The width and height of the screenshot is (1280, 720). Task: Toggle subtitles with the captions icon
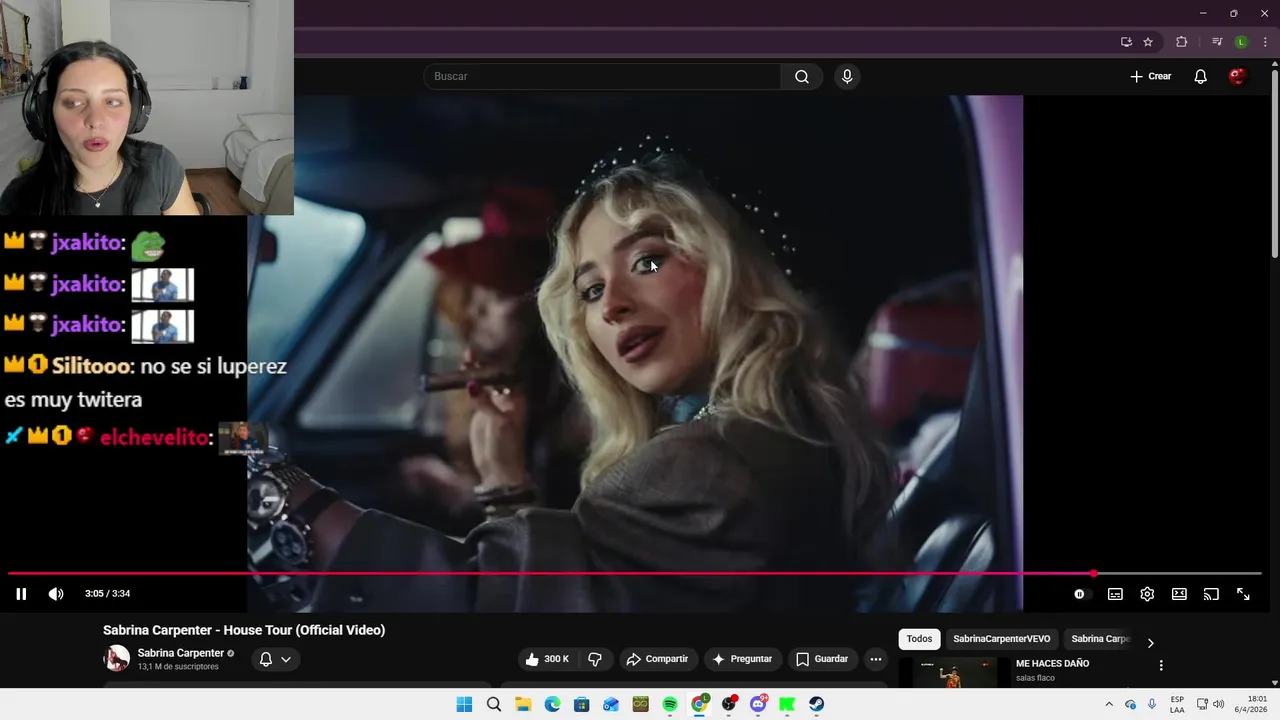coord(1115,594)
